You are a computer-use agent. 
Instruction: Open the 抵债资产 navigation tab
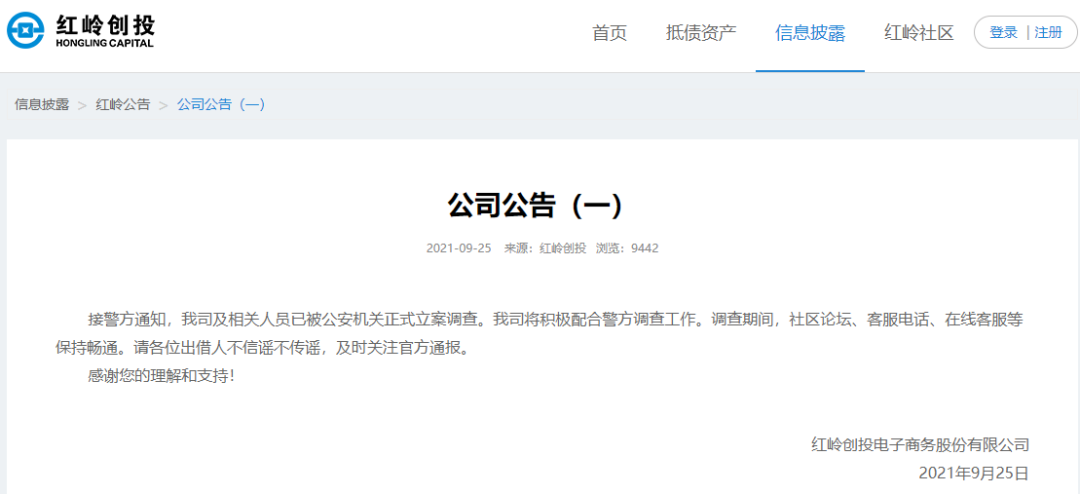(701, 33)
